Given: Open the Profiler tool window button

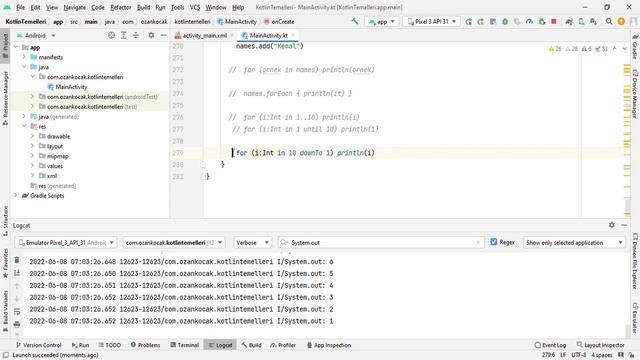Looking at the screenshot, I should pyautogui.click(x=283, y=345).
